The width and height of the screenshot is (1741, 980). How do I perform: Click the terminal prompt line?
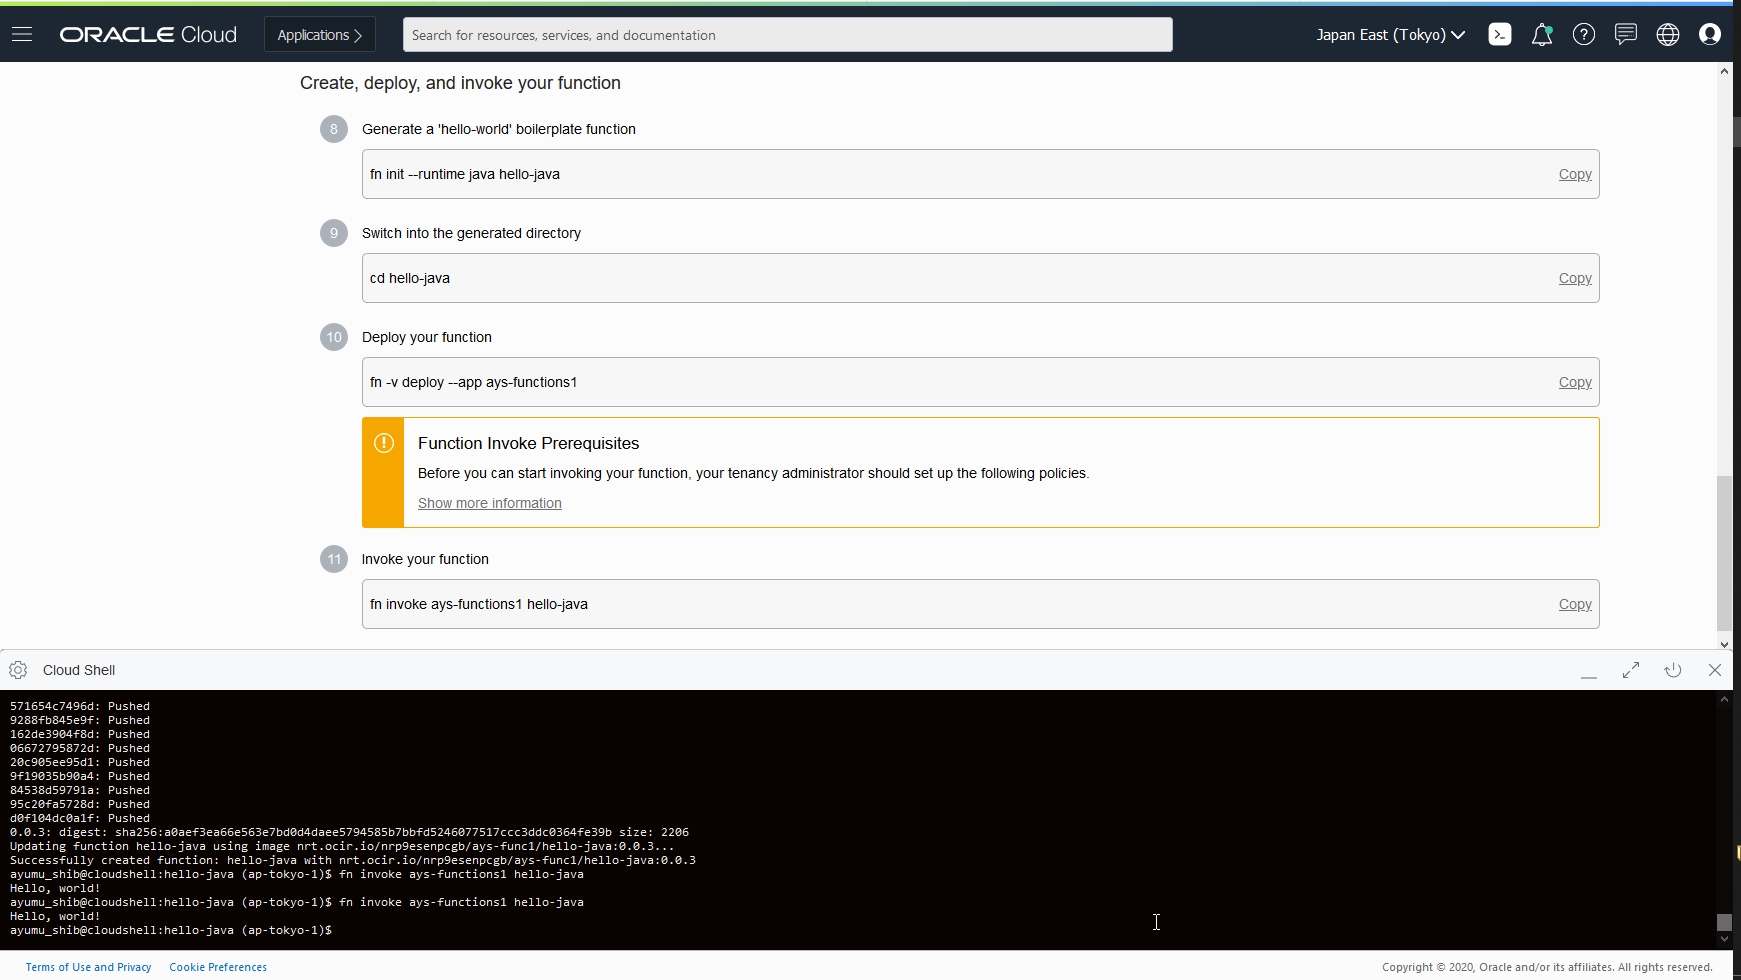pyautogui.click(x=171, y=930)
